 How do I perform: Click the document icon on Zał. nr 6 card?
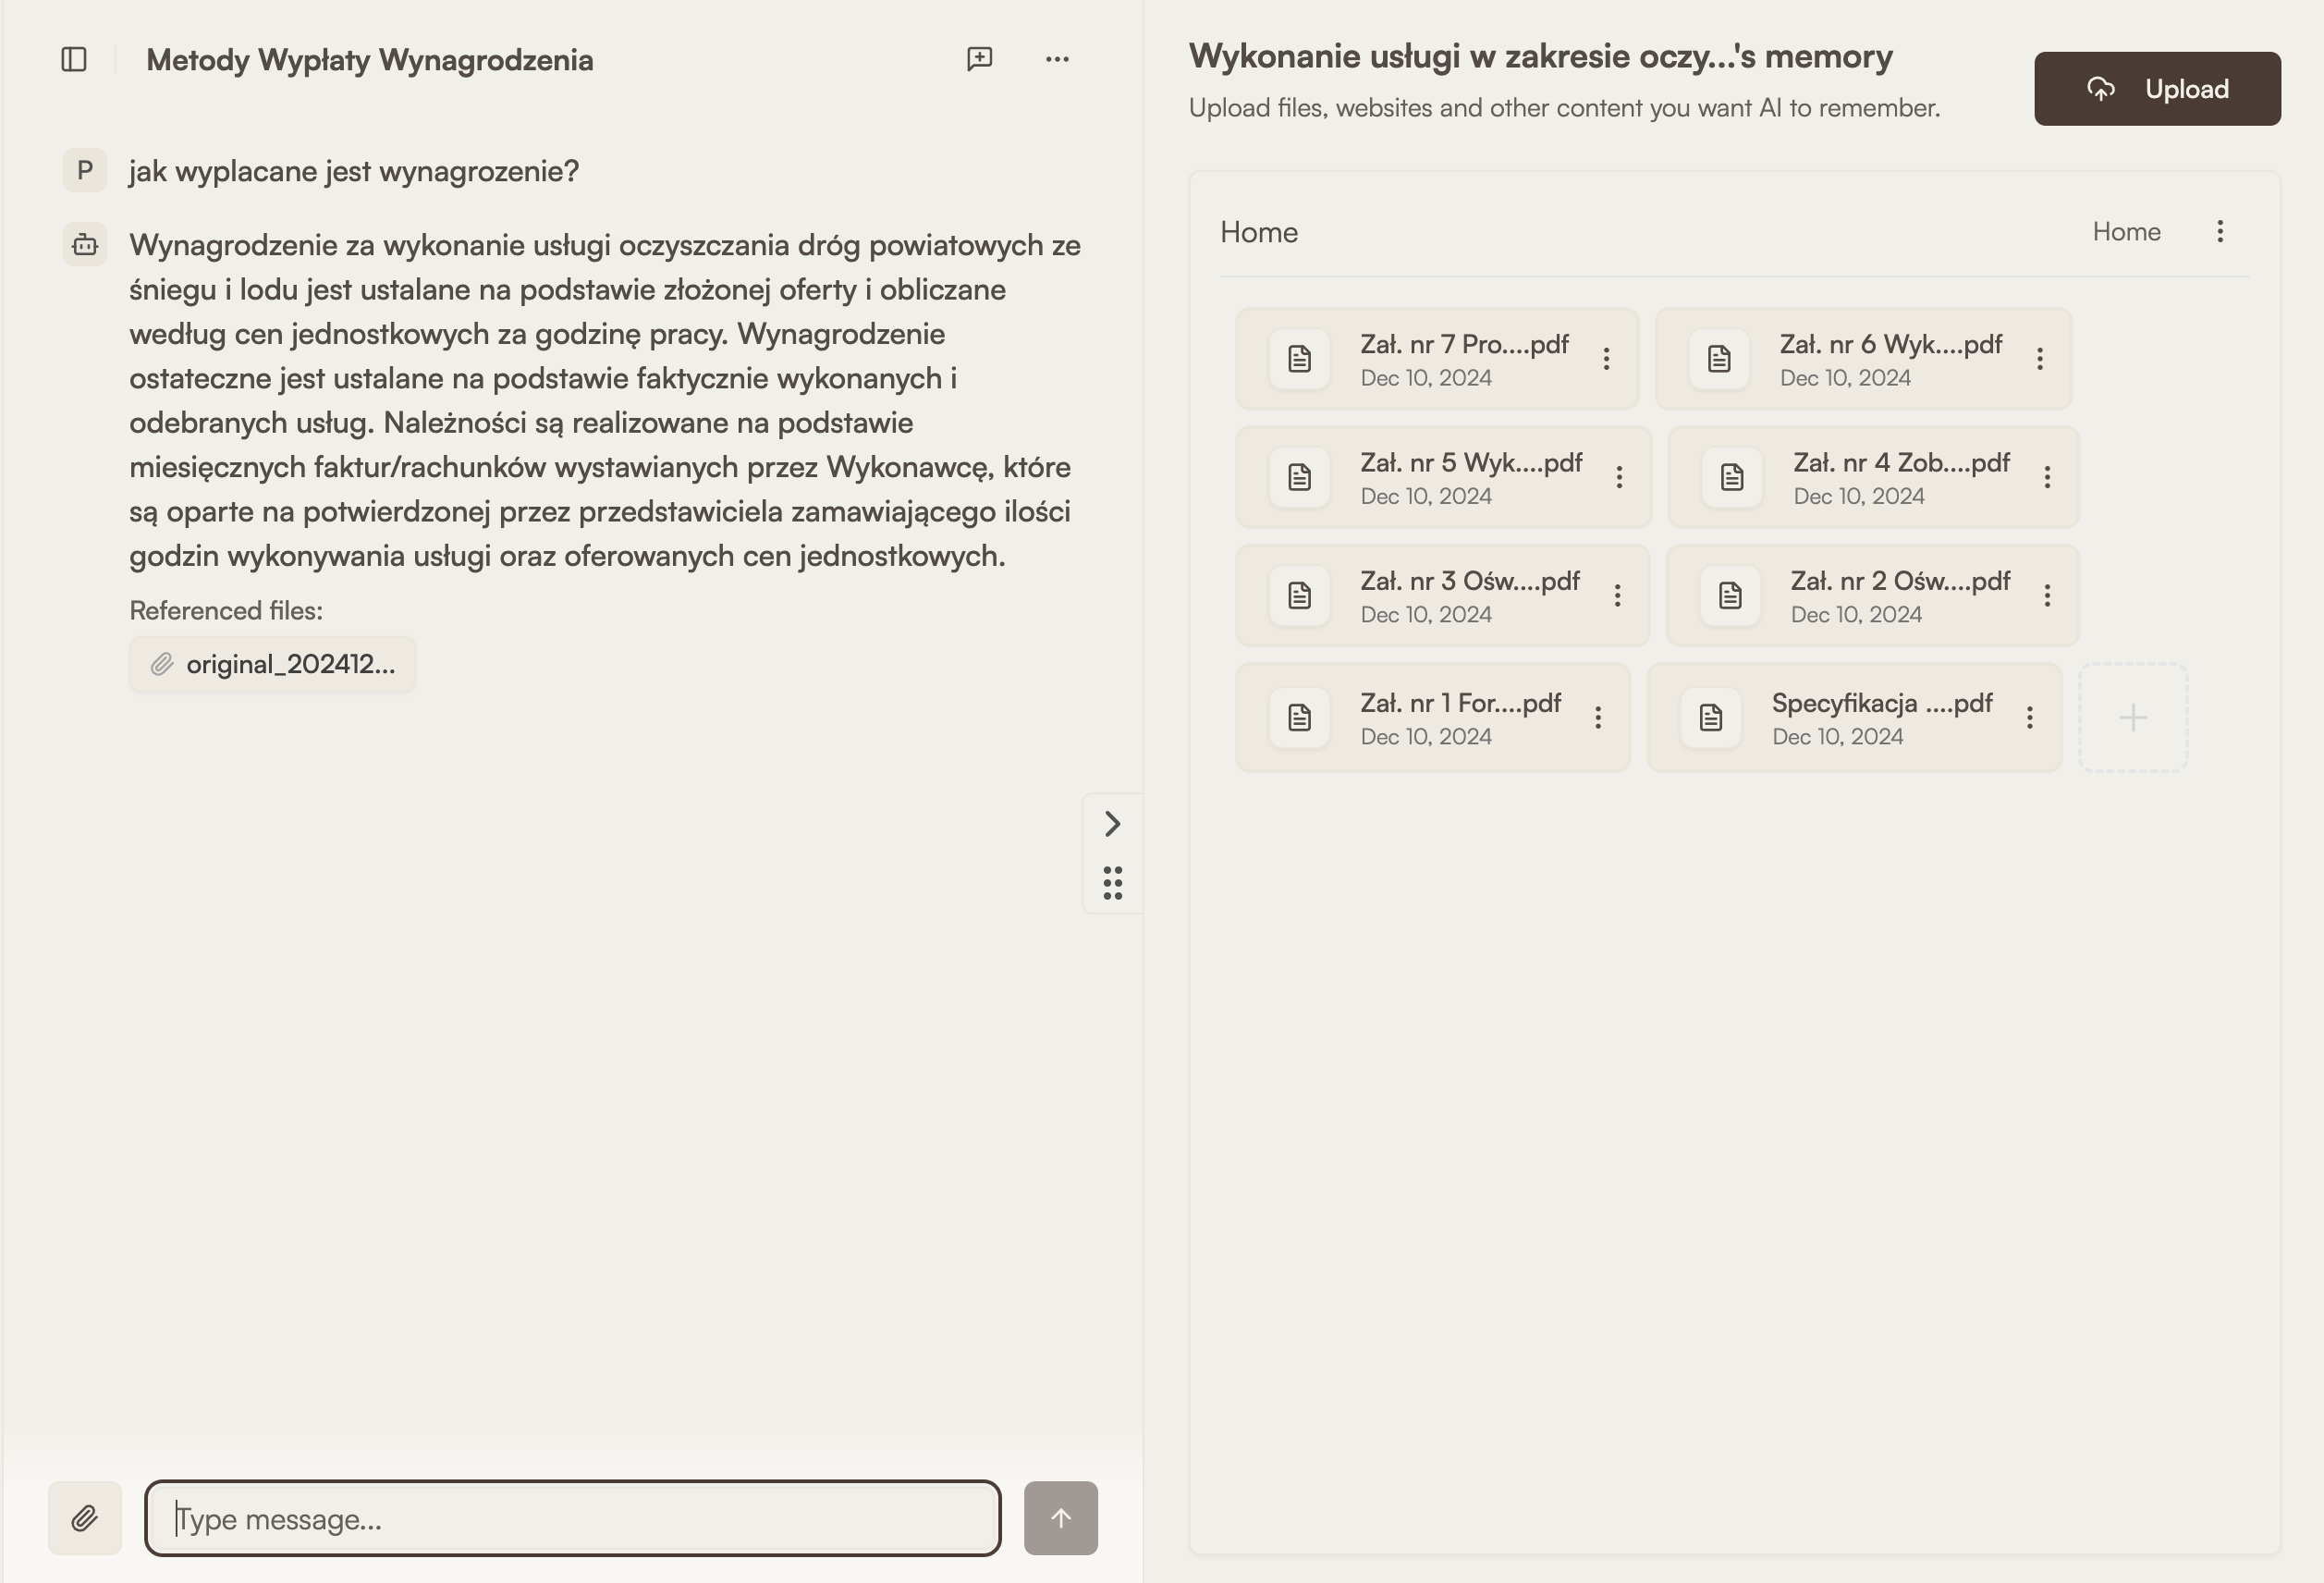click(x=1719, y=358)
